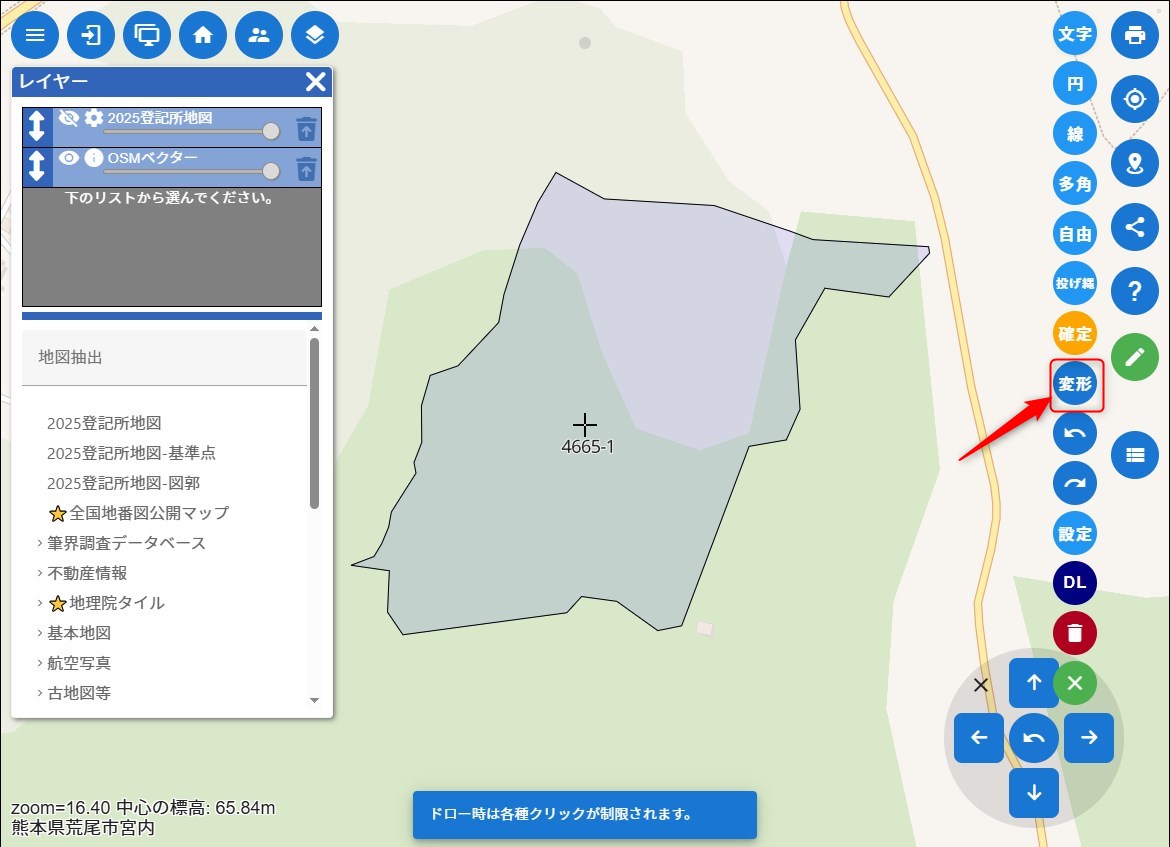1170x847 pixels.
Task: Select 全国地番図公開マップ from the list
Action: point(149,513)
